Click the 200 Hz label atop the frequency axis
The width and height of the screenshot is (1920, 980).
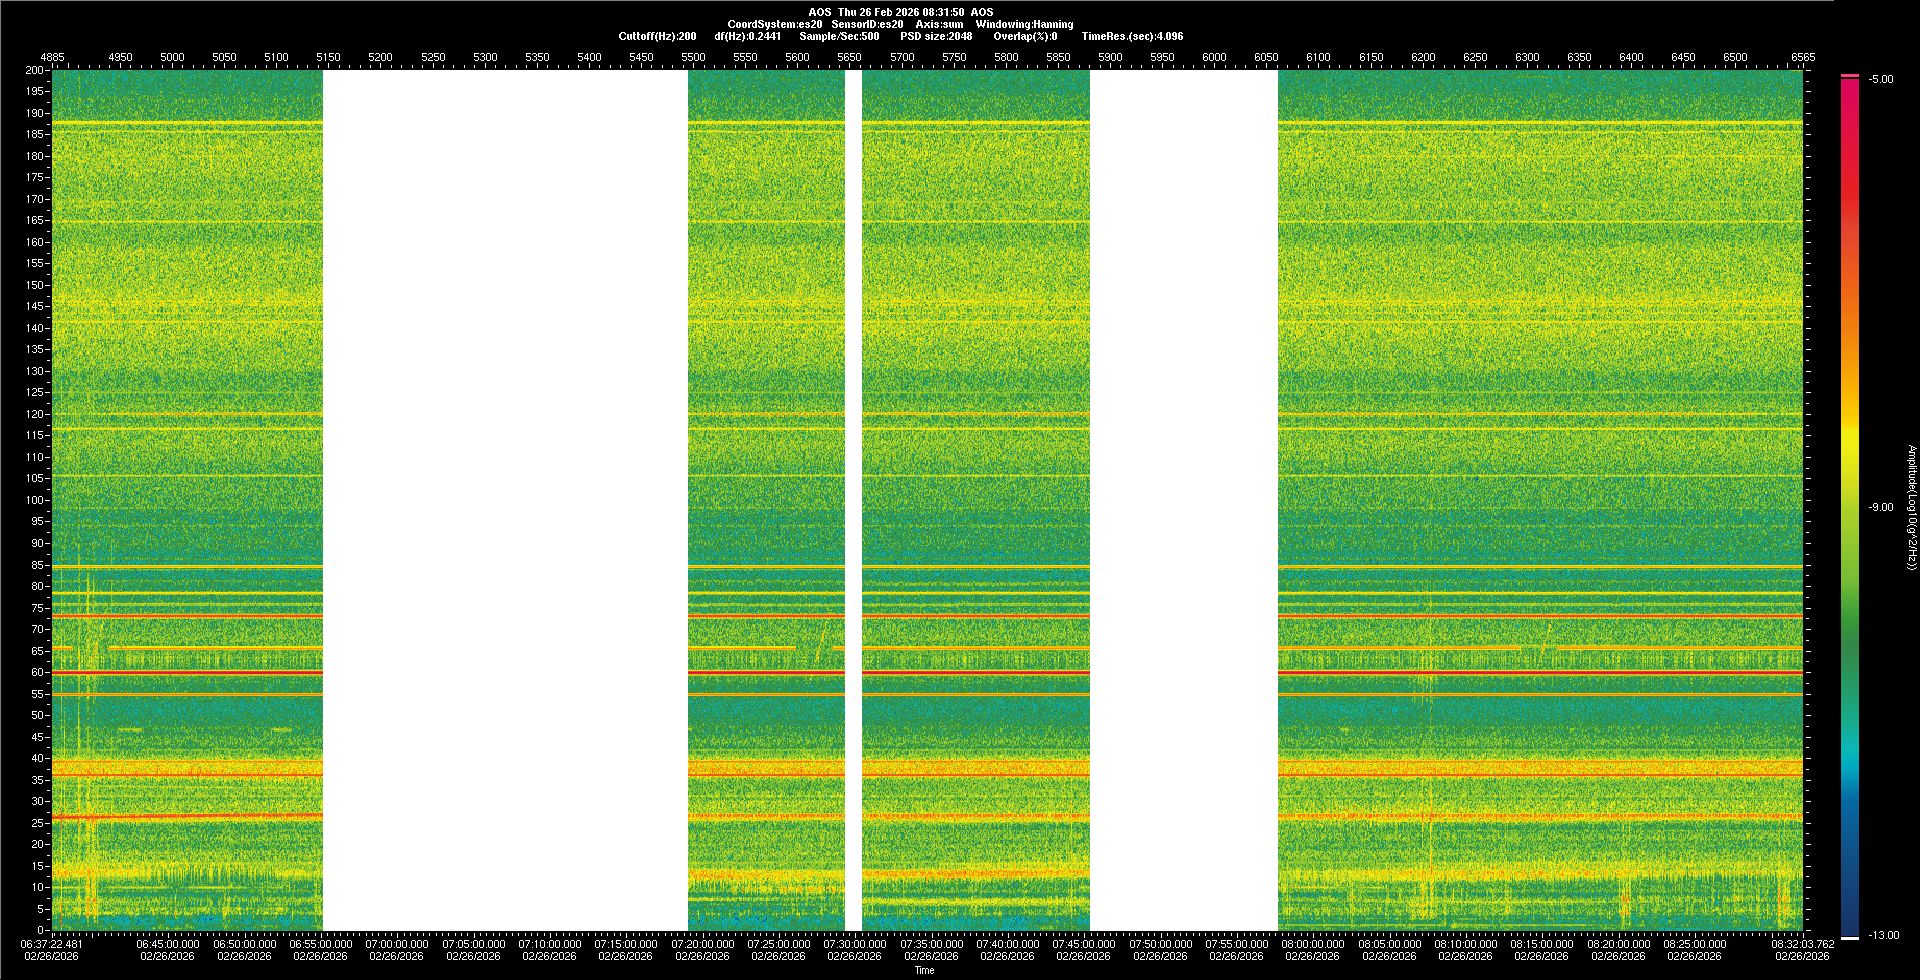35,70
